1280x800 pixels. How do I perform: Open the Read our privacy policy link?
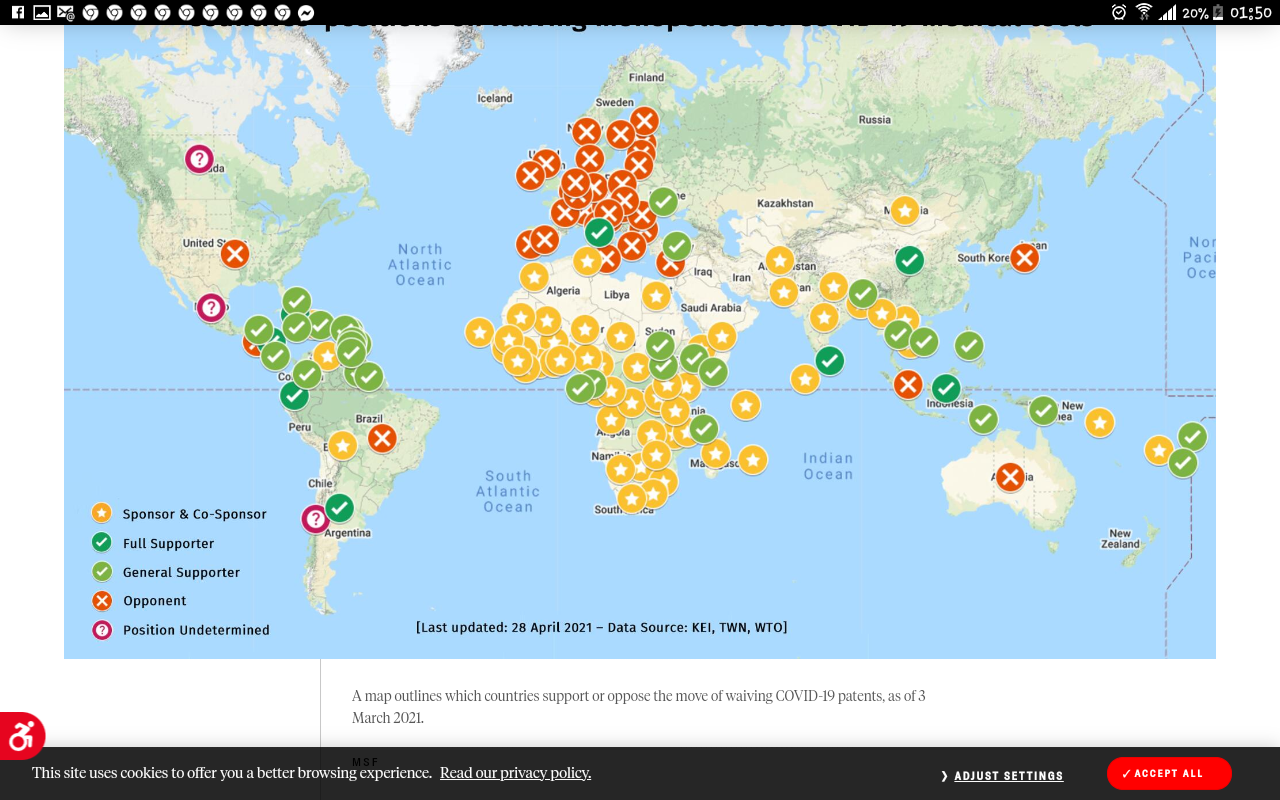click(515, 773)
